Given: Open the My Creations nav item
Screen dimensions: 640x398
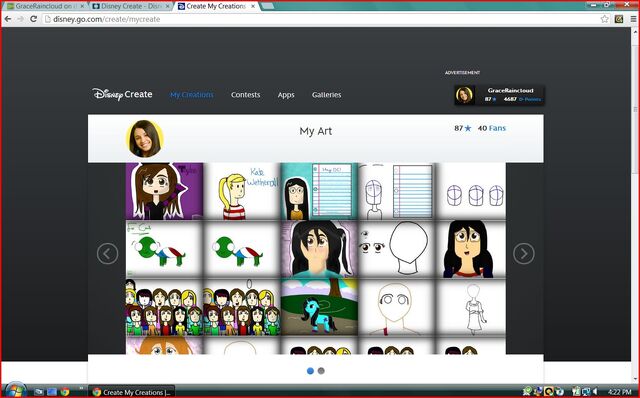Looking at the screenshot, I should point(192,95).
